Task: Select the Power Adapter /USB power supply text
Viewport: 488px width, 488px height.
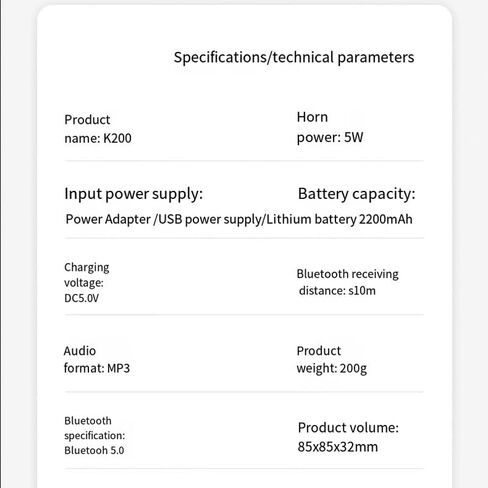Action: point(164,219)
